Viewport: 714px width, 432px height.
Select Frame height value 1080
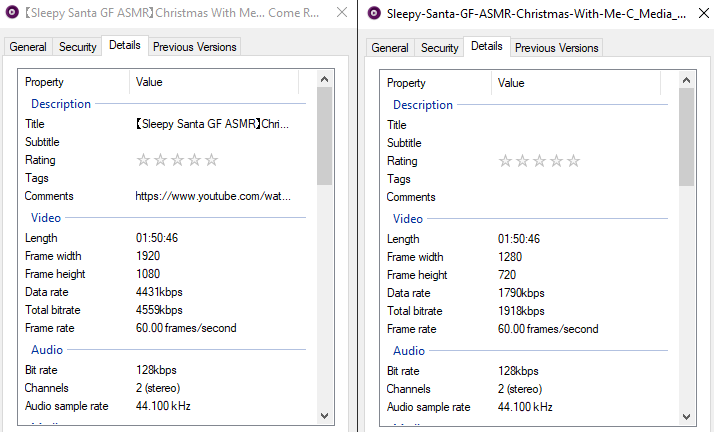point(148,274)
